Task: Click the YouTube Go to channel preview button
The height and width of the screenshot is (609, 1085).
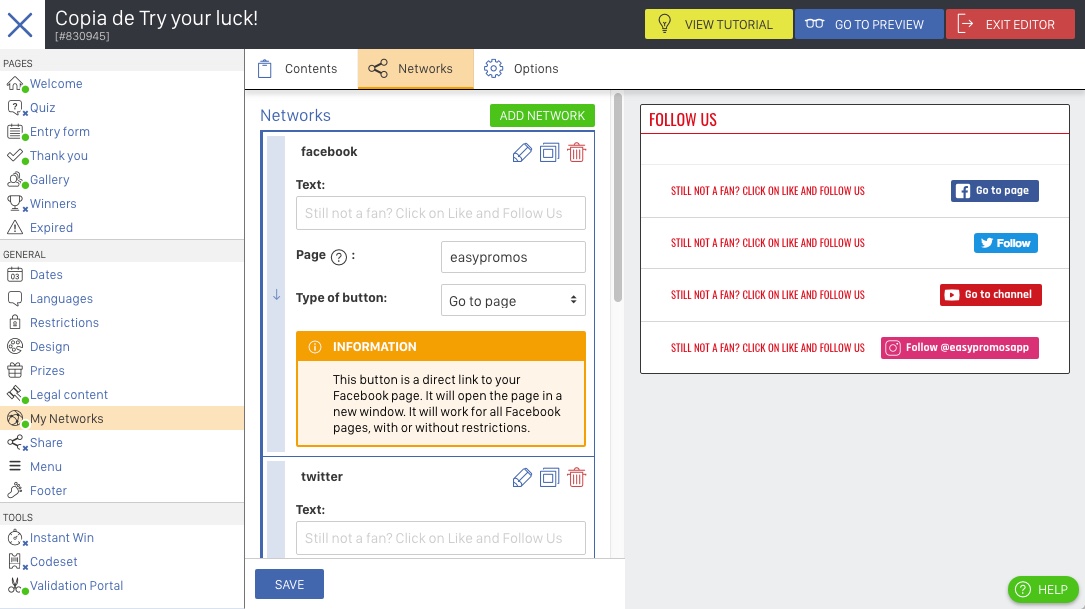Action: tap(990, 295)
